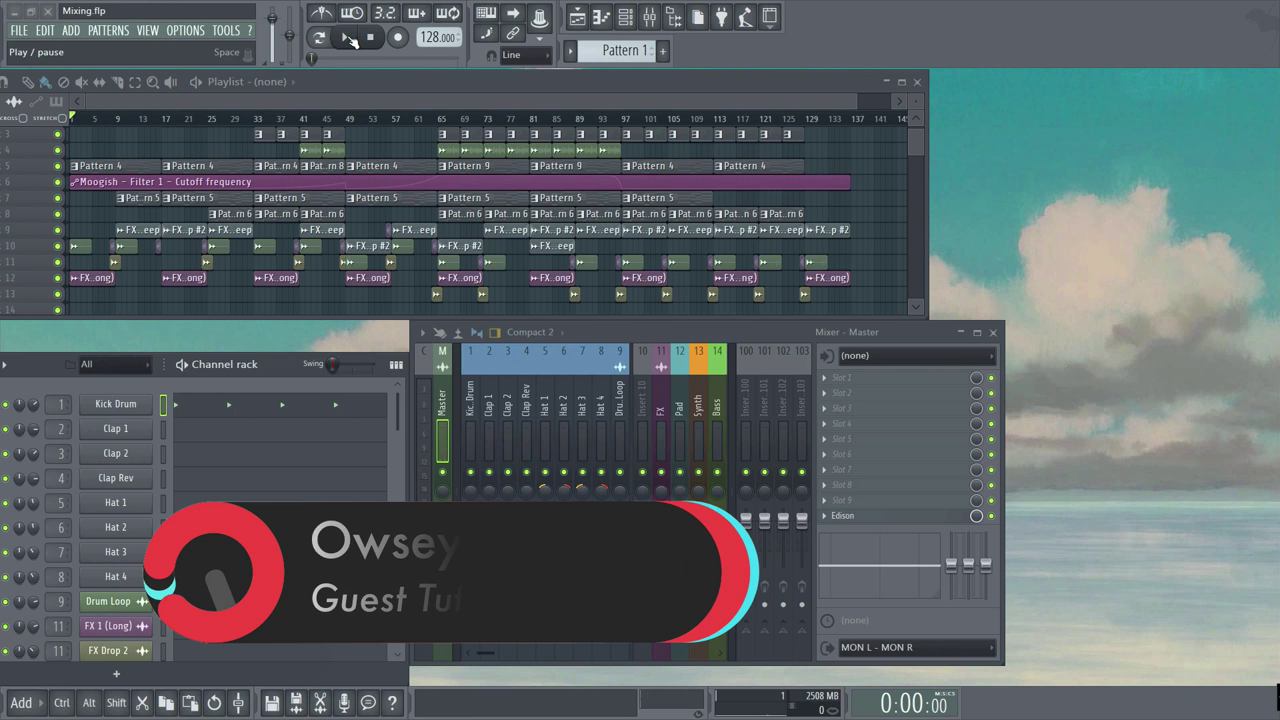Click the Swing knob in channel rack
Screen dimensions: 1280x720
click(333, 365)
